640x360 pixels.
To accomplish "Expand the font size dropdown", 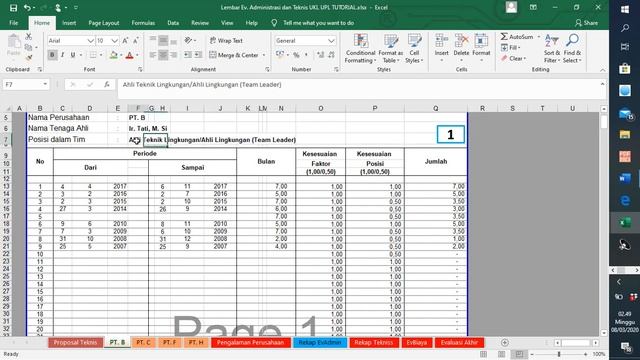I will coord(115,41).
